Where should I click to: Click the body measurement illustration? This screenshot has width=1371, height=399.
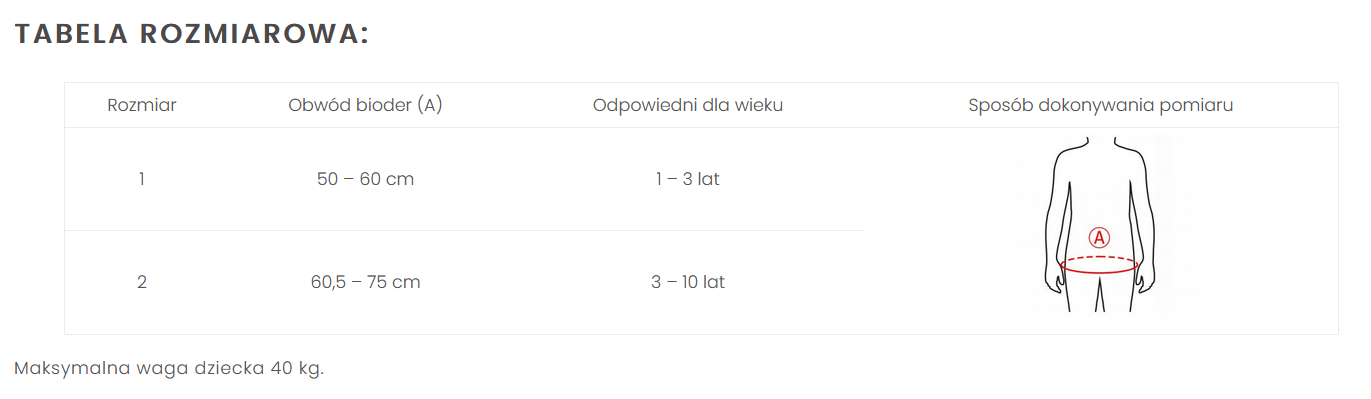tap(1100, 225)
